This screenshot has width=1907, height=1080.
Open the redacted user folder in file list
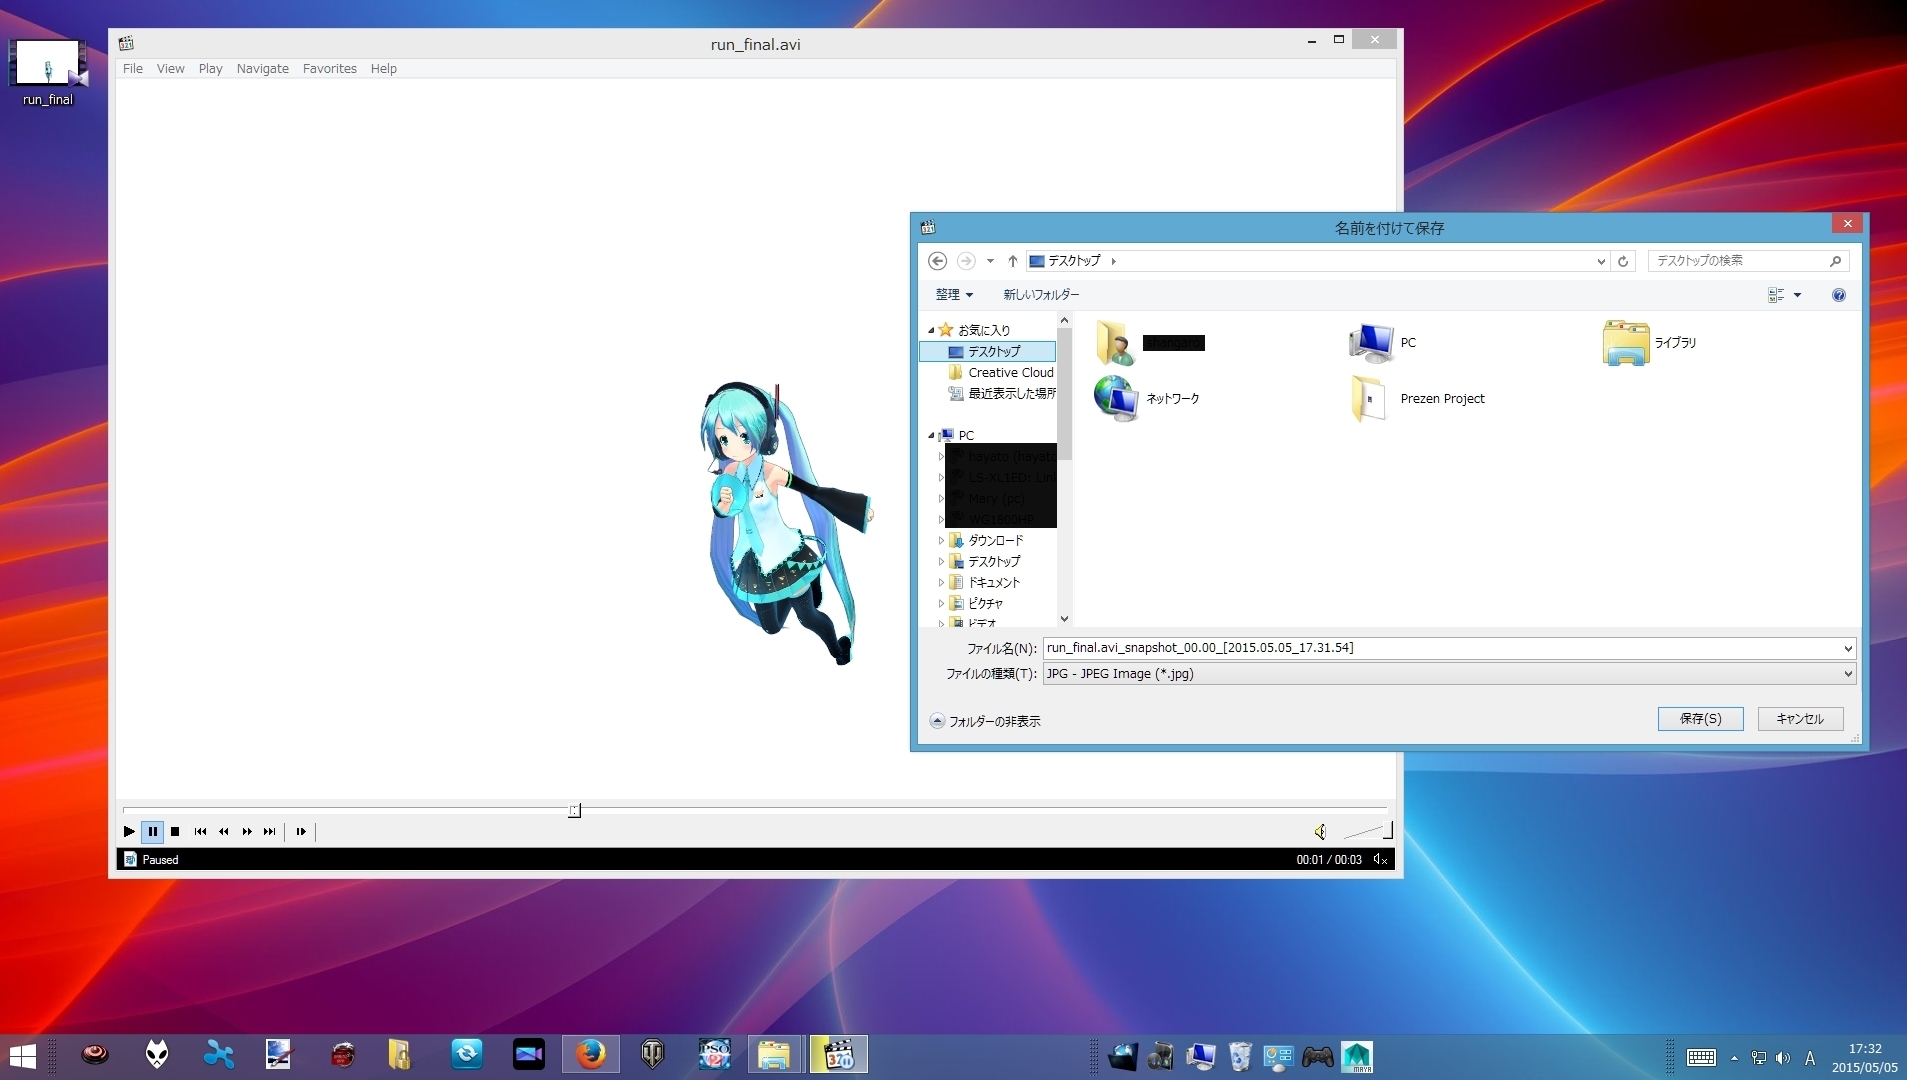1150,343
